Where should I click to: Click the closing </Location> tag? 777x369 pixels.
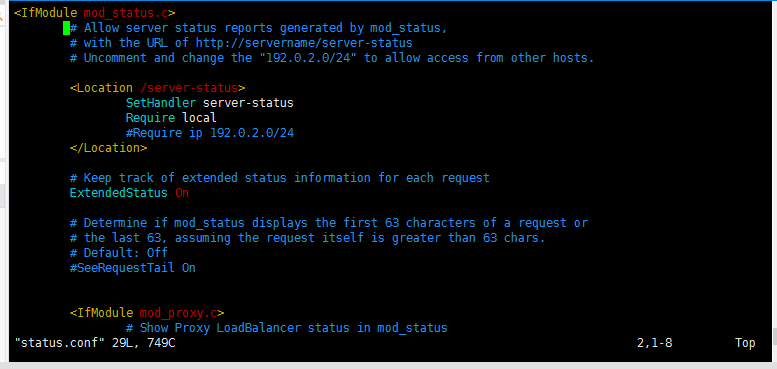point(108,148)
